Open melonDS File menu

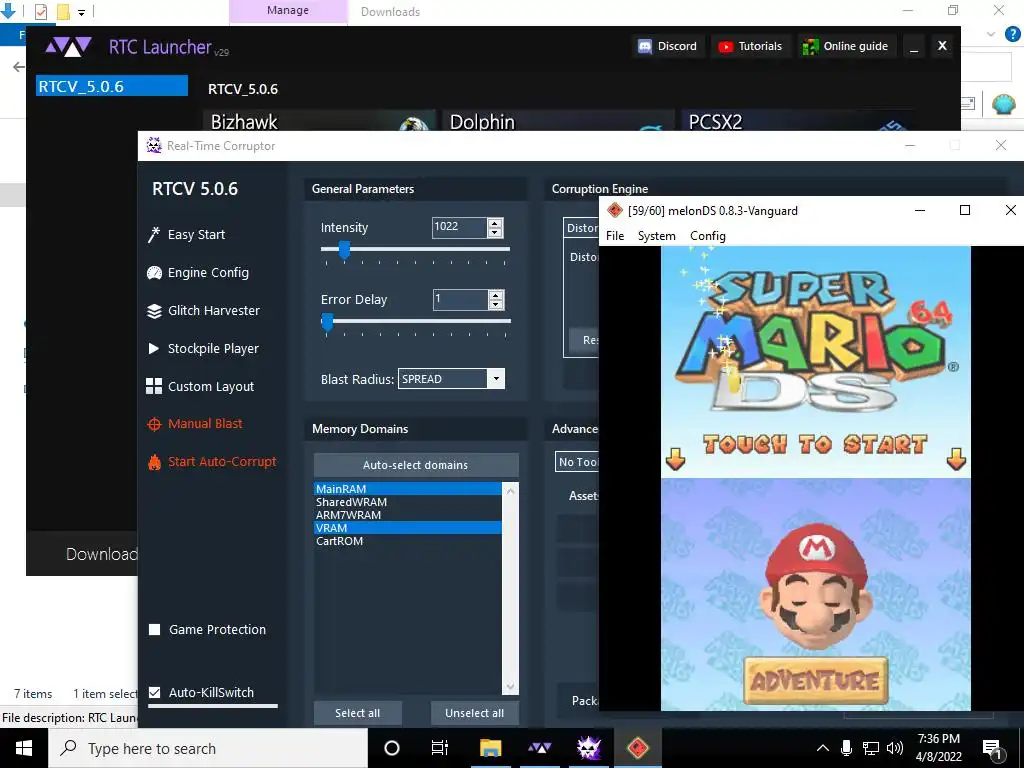pyautogui.click(x=615, y=236)
